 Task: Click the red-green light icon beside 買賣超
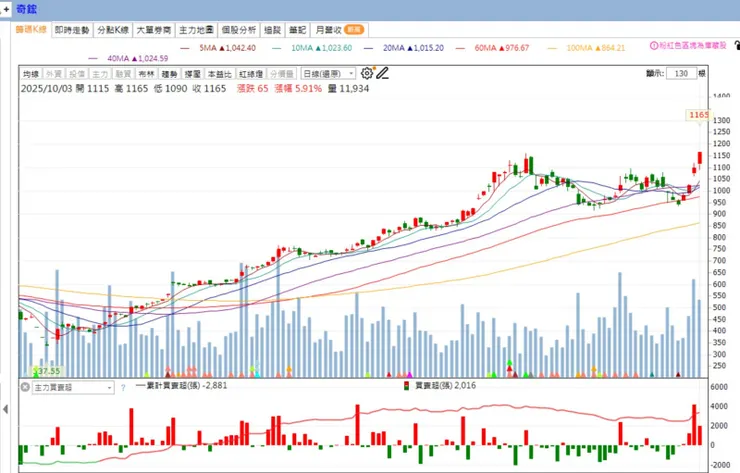click(406, 386)
